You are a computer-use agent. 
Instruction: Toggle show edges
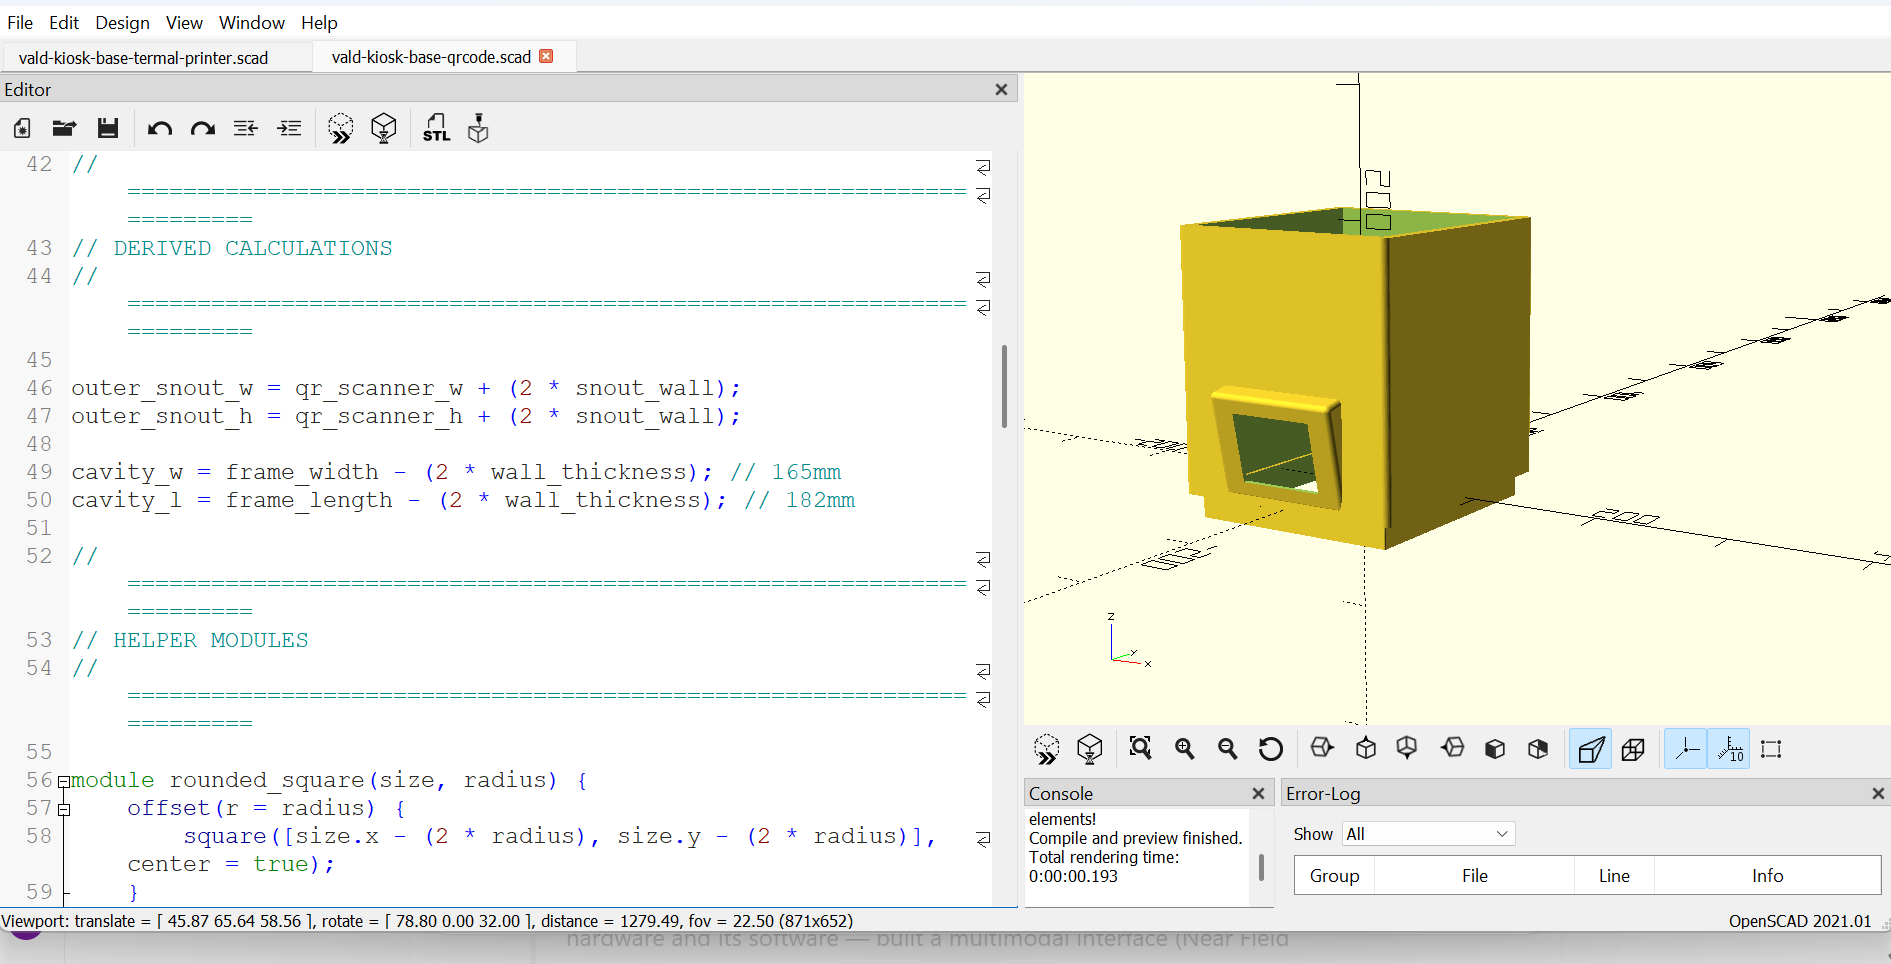coord(1772,749)
